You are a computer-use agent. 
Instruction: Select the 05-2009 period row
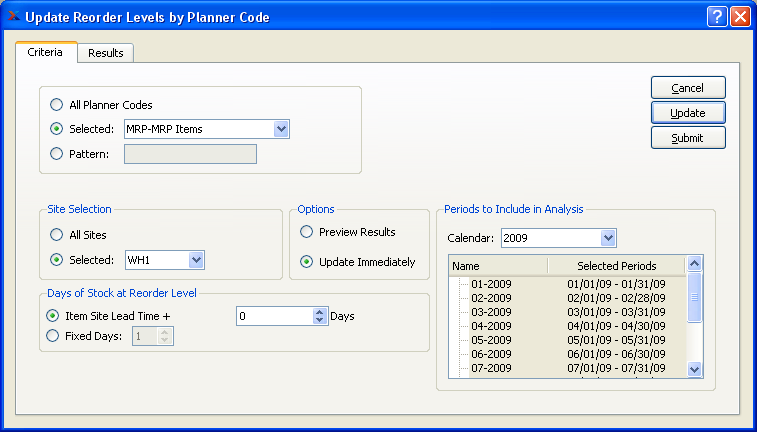click(x=567, y=340)
